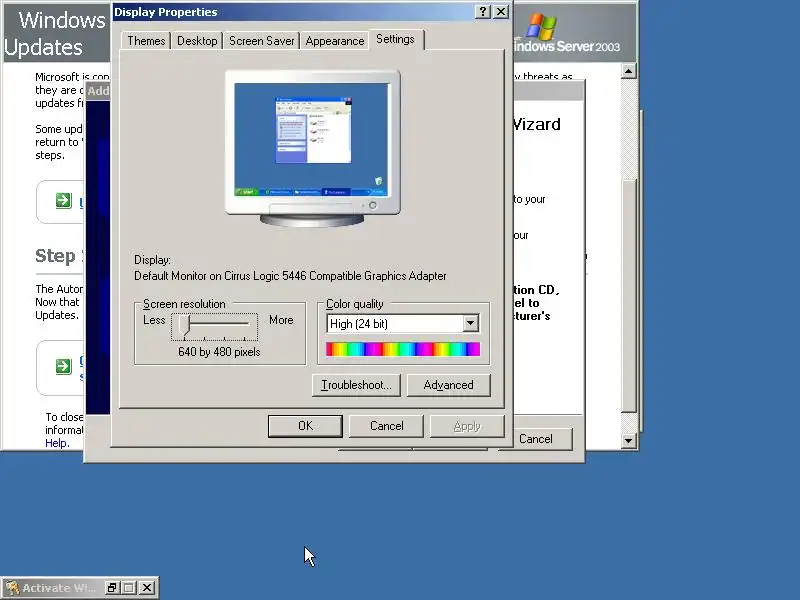
Task: Click the Cirrus Logic adapter description text
Action: coord(290,276)
